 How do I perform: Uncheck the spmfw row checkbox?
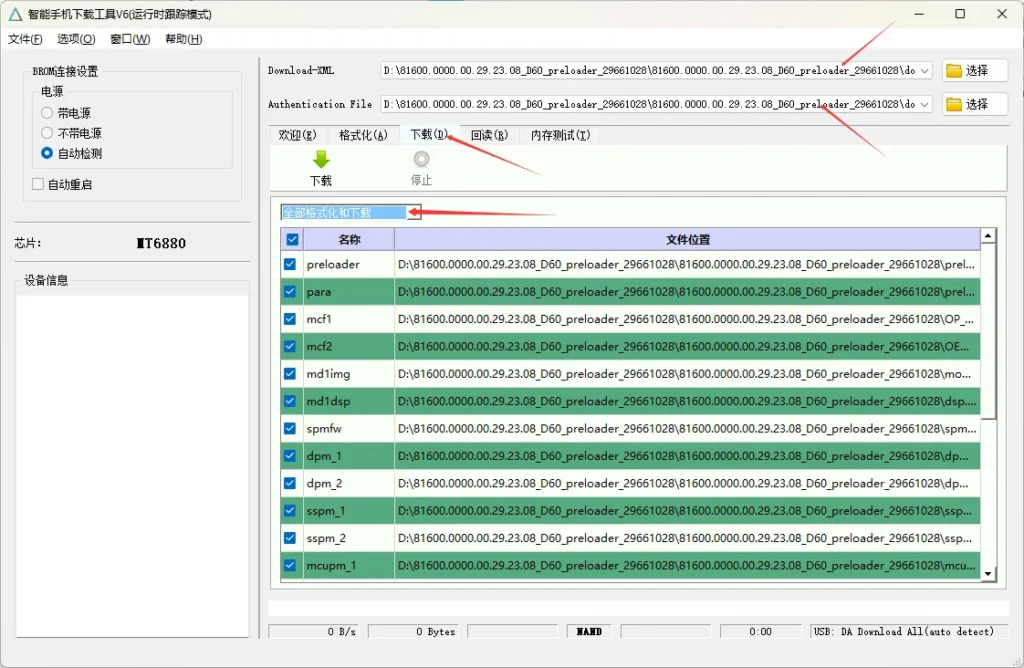tap(290, 429)
